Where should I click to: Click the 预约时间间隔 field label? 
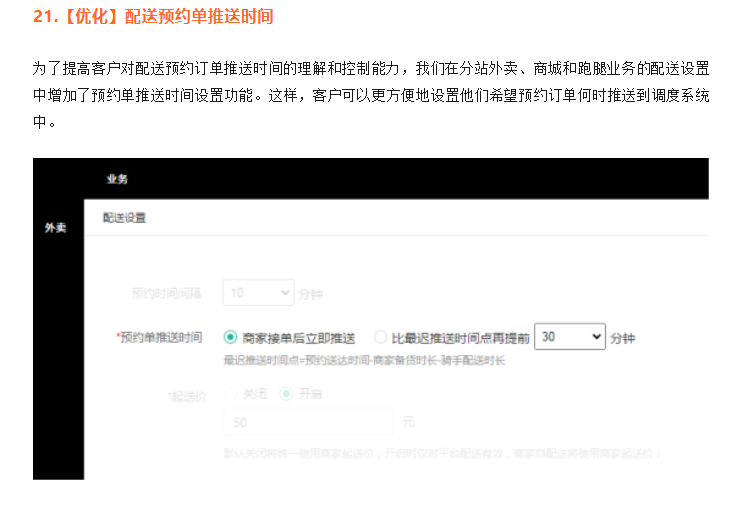coord(167,294)
